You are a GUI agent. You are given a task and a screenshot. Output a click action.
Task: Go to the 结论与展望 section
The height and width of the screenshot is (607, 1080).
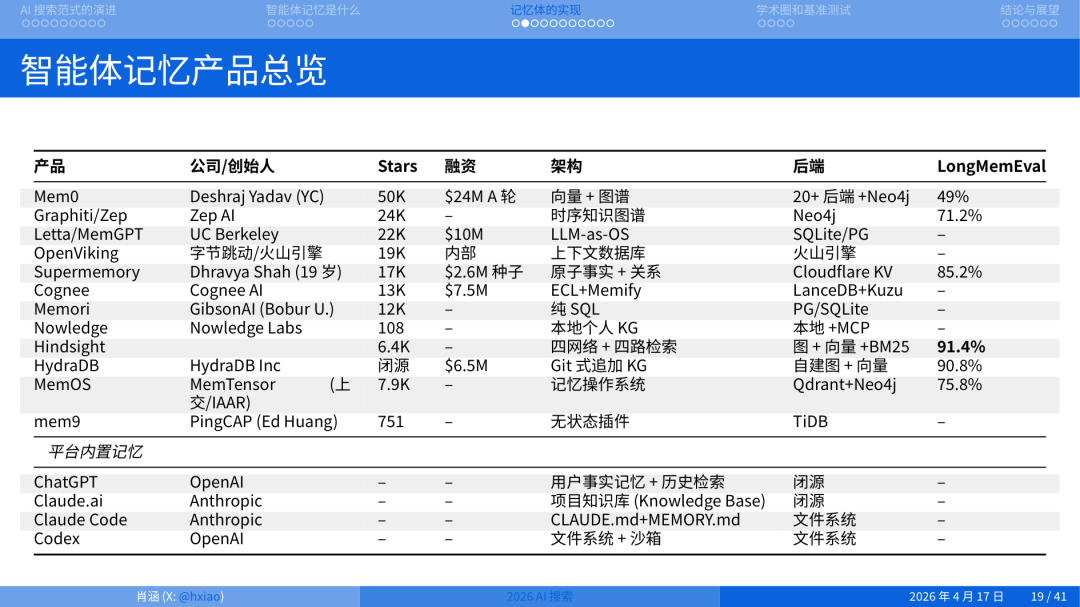point(1028,10)
